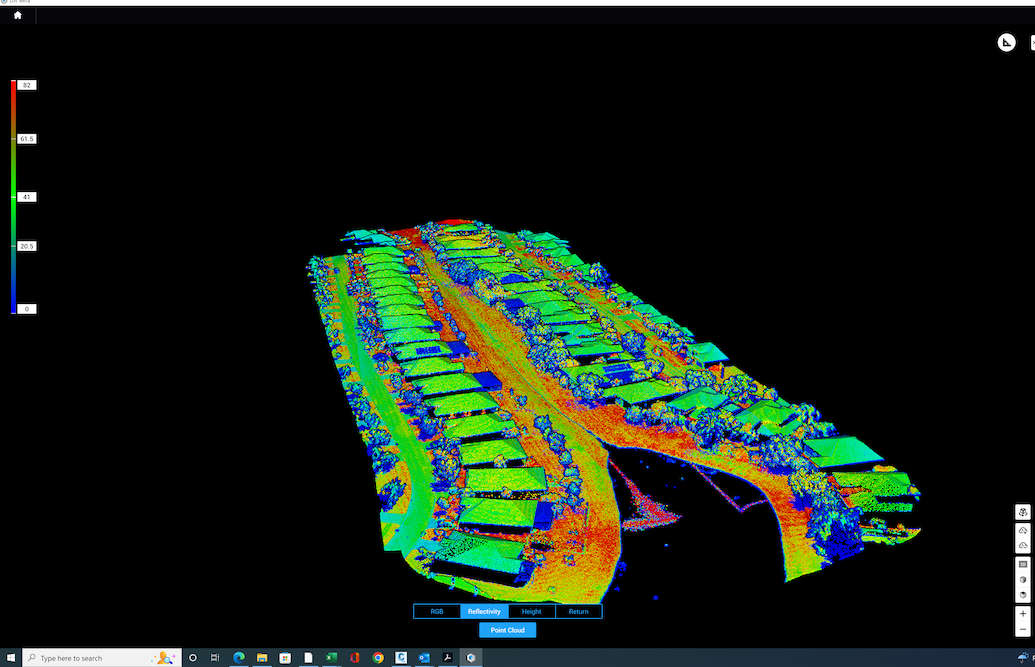1035x667 pixels.
Task: Switch coloring to Height mode
Action: [531, 611]
